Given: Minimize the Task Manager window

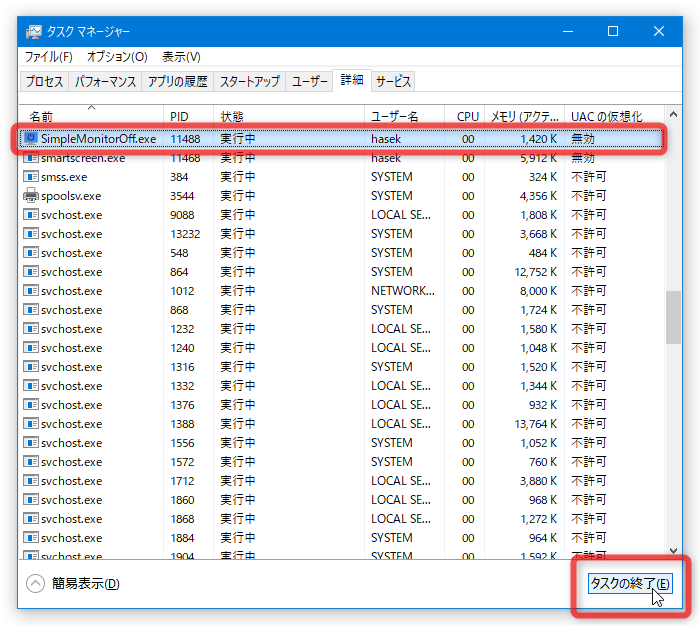Looking at the screenshot, I should click(x=567, y=31).
